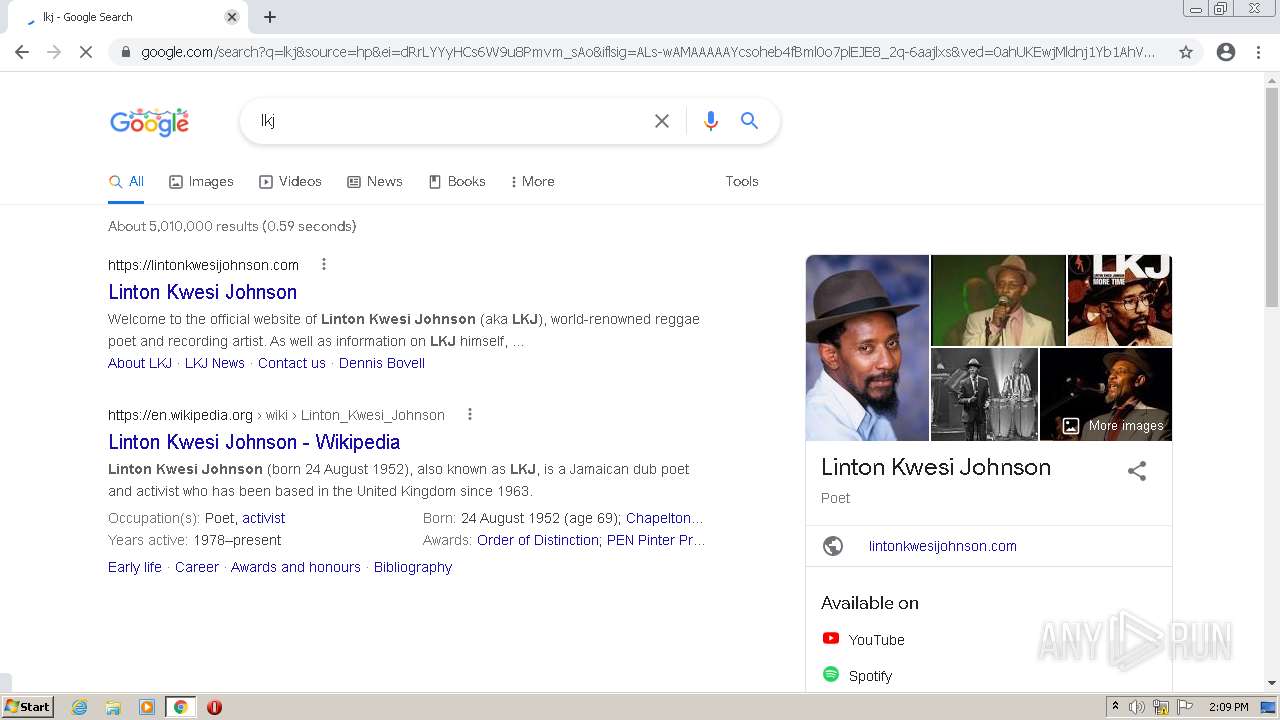Click the scrollbar down arrow
Viewport: 1280px width, 720px height.
pyautogui.click(x=1272, y=683)
